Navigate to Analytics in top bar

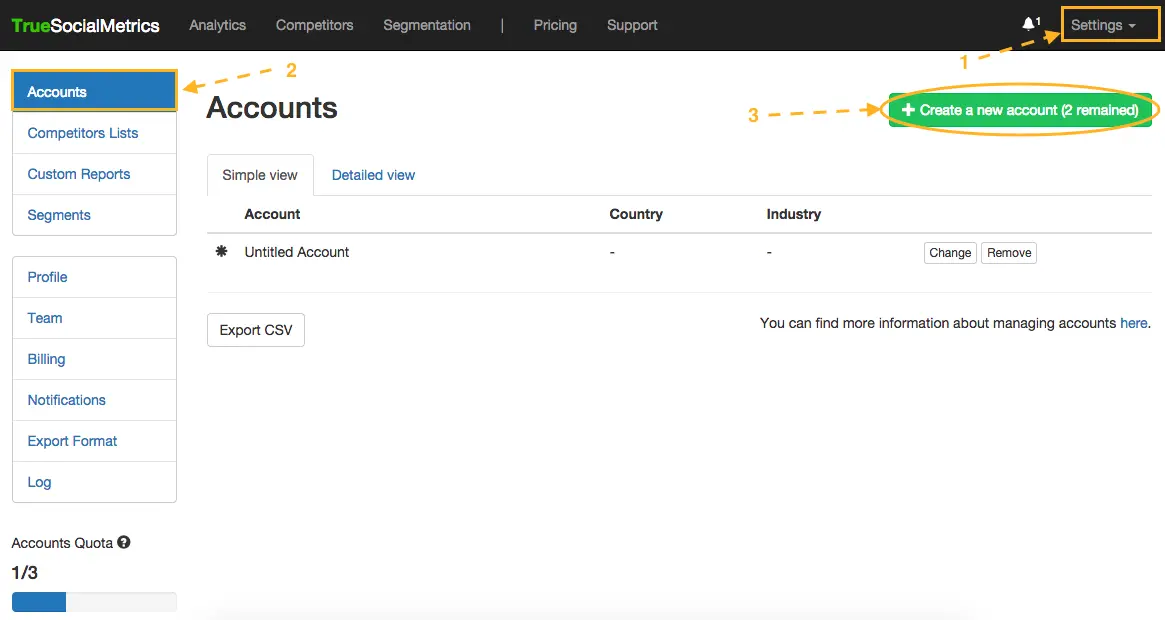coord(217,25)
